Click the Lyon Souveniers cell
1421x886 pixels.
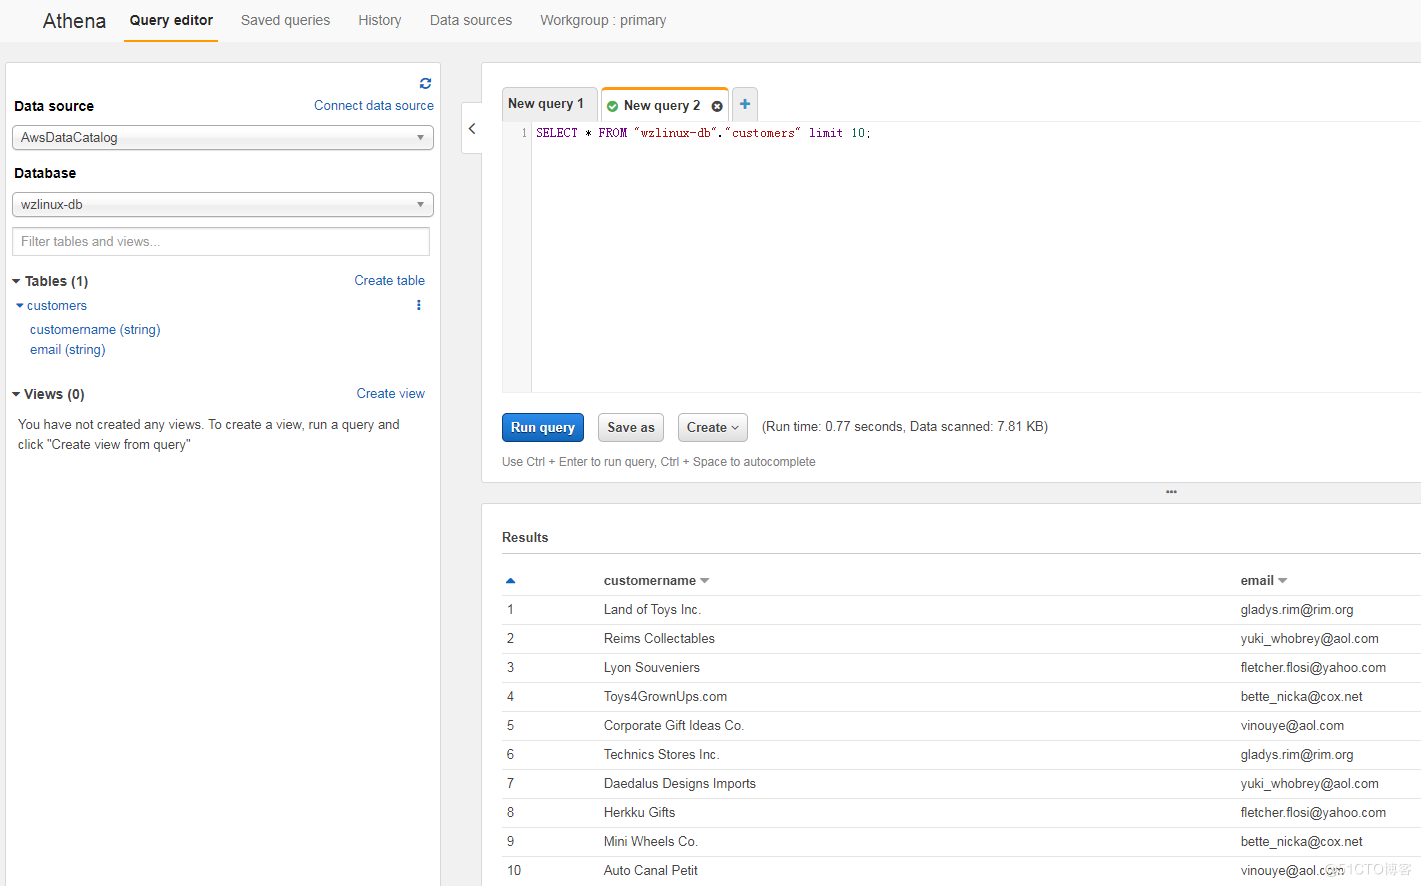tap(652, 668)
